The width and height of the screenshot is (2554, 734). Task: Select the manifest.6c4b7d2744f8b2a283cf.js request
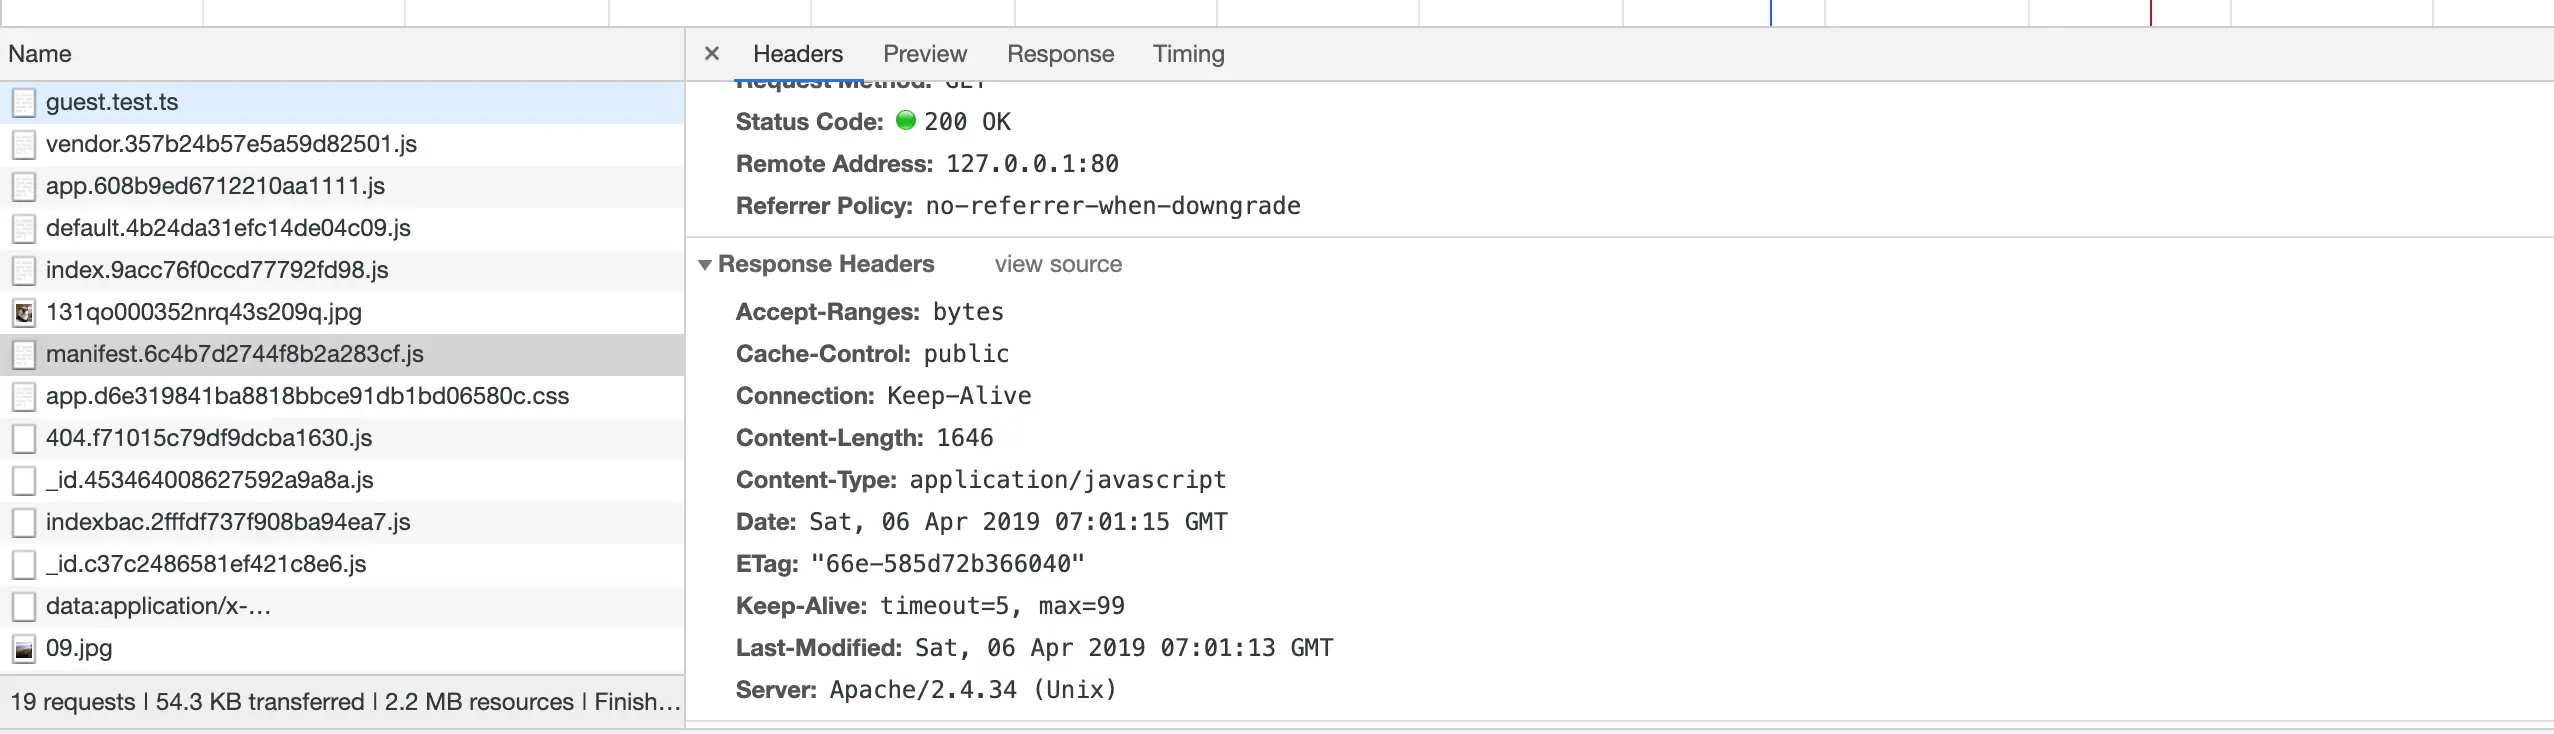click(234, 354)
